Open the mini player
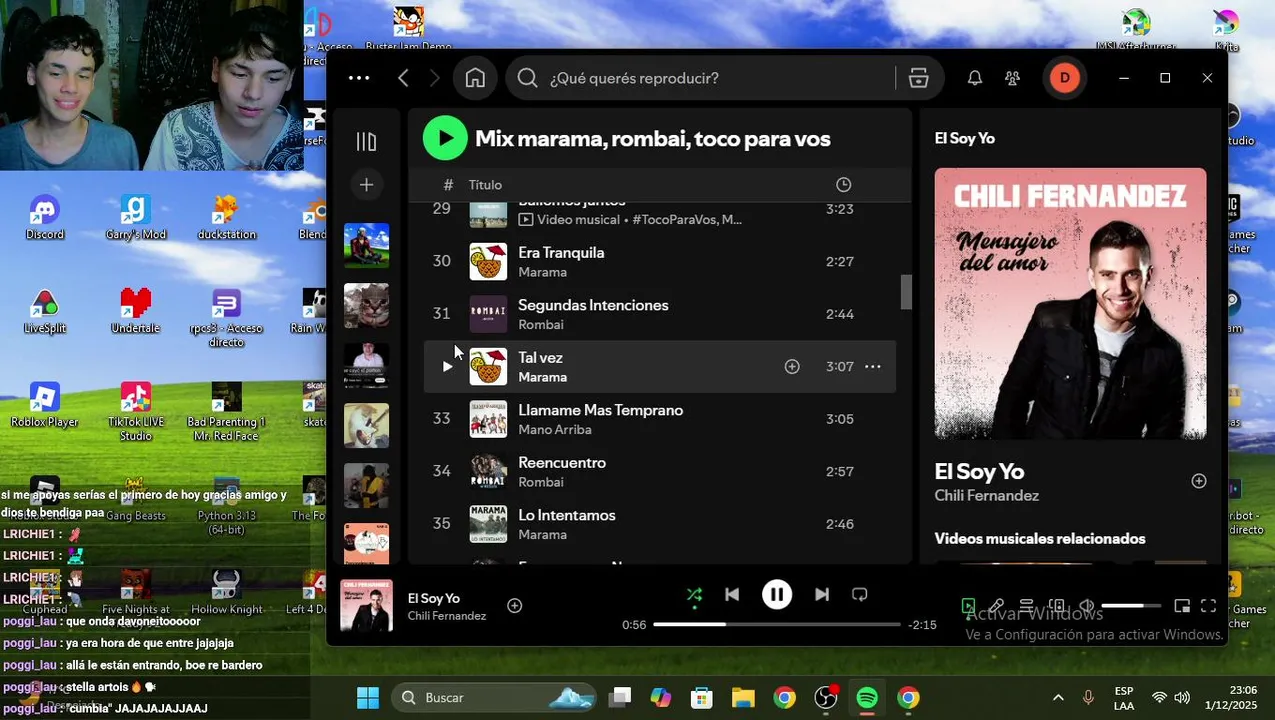Image resolution: width=1275 pixels, height=720 pixels. 1181,606
